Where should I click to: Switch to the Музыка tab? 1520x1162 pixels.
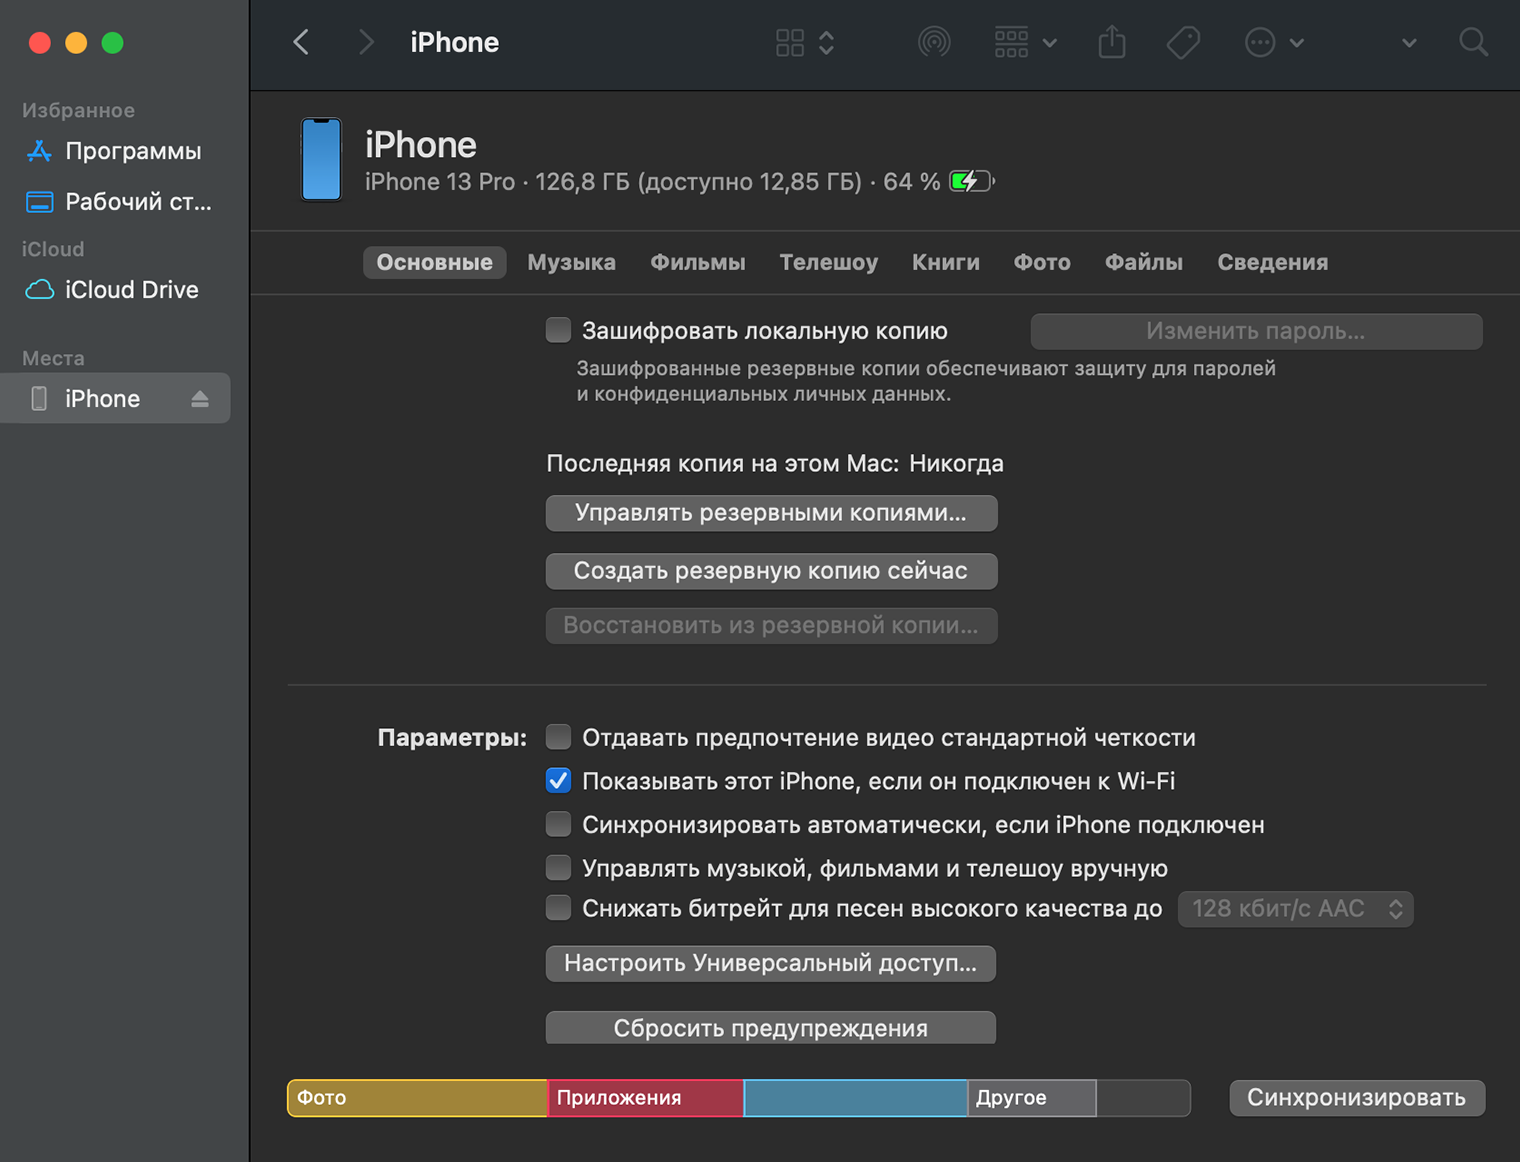[x=571, y=262]
